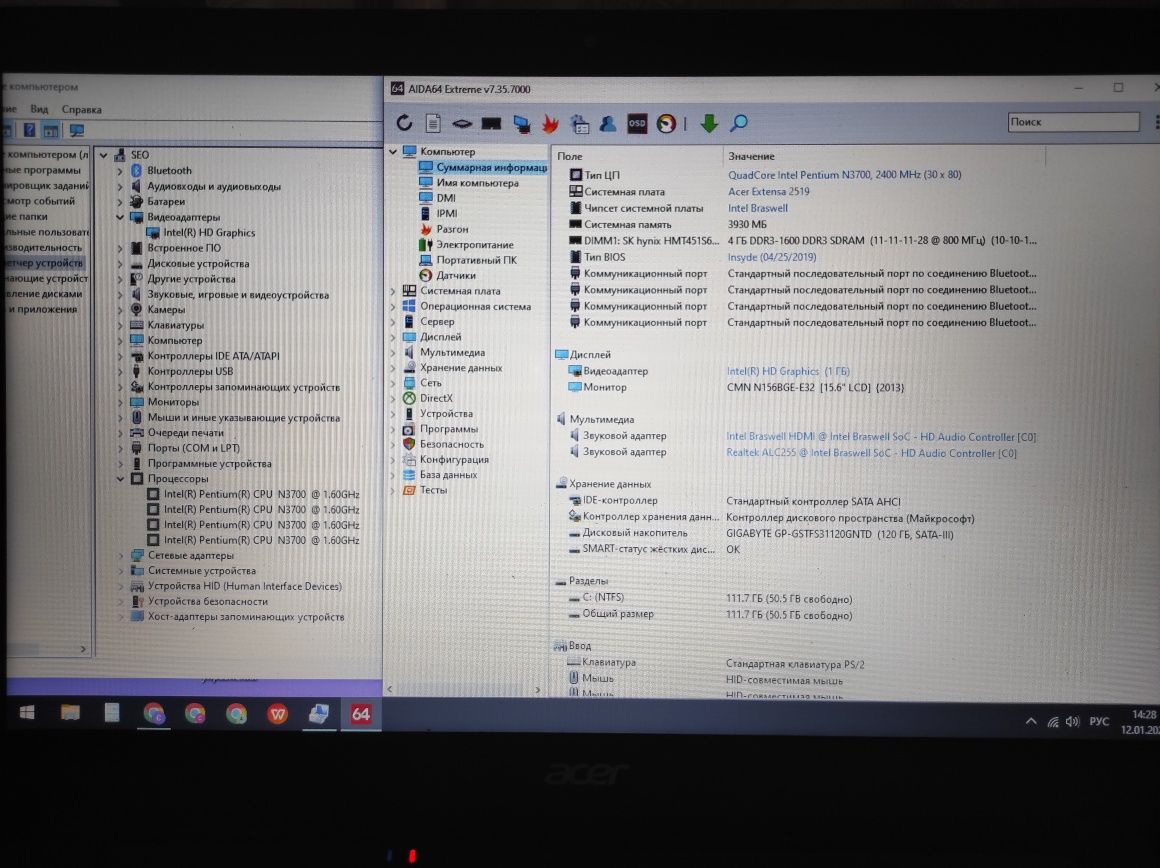Collapse Видеоадаптеры in Device Manager
Image resolution: width=1160 pixels, height=868 pixels.
click(120, 217)
